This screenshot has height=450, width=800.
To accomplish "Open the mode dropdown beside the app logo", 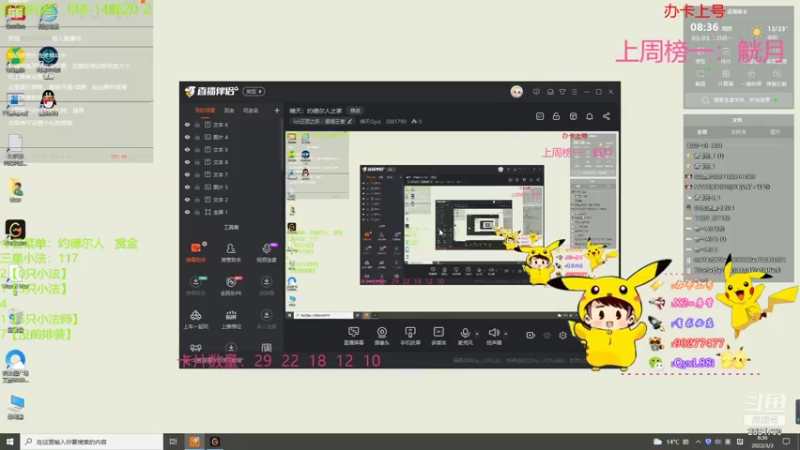I will click(x=254, y=92).
